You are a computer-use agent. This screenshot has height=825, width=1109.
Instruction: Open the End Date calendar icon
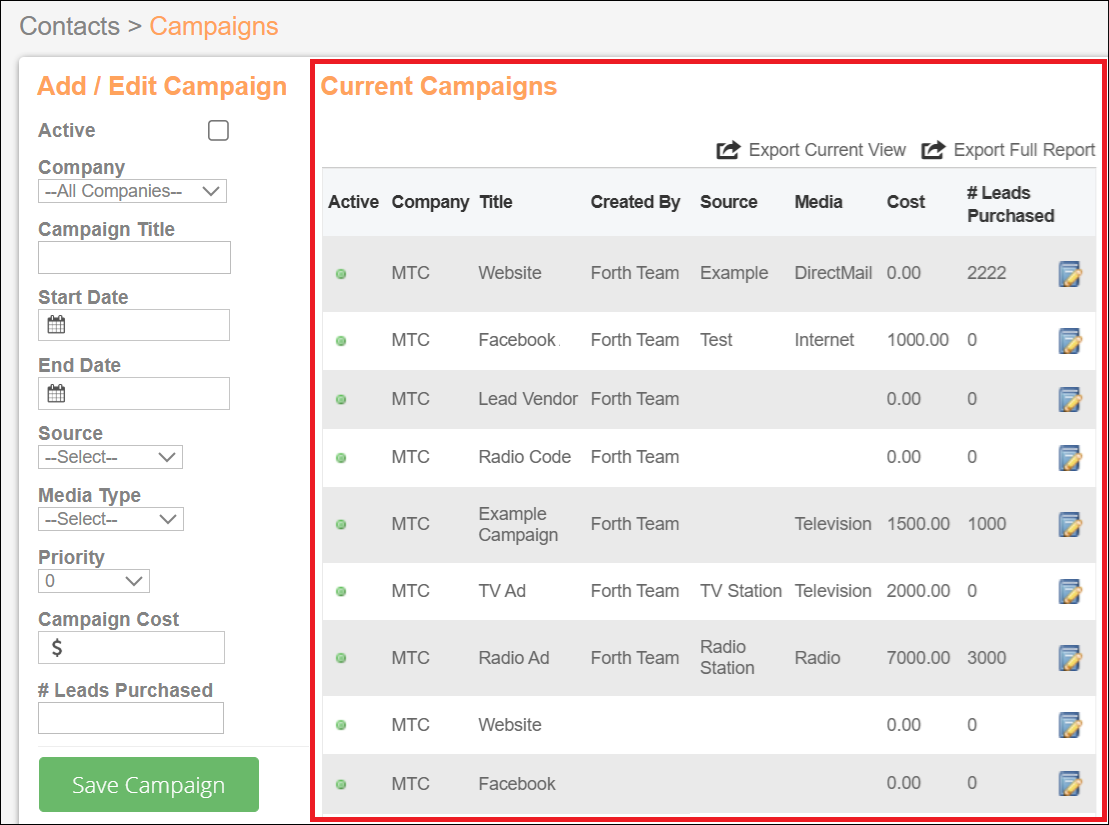point(56,393)
